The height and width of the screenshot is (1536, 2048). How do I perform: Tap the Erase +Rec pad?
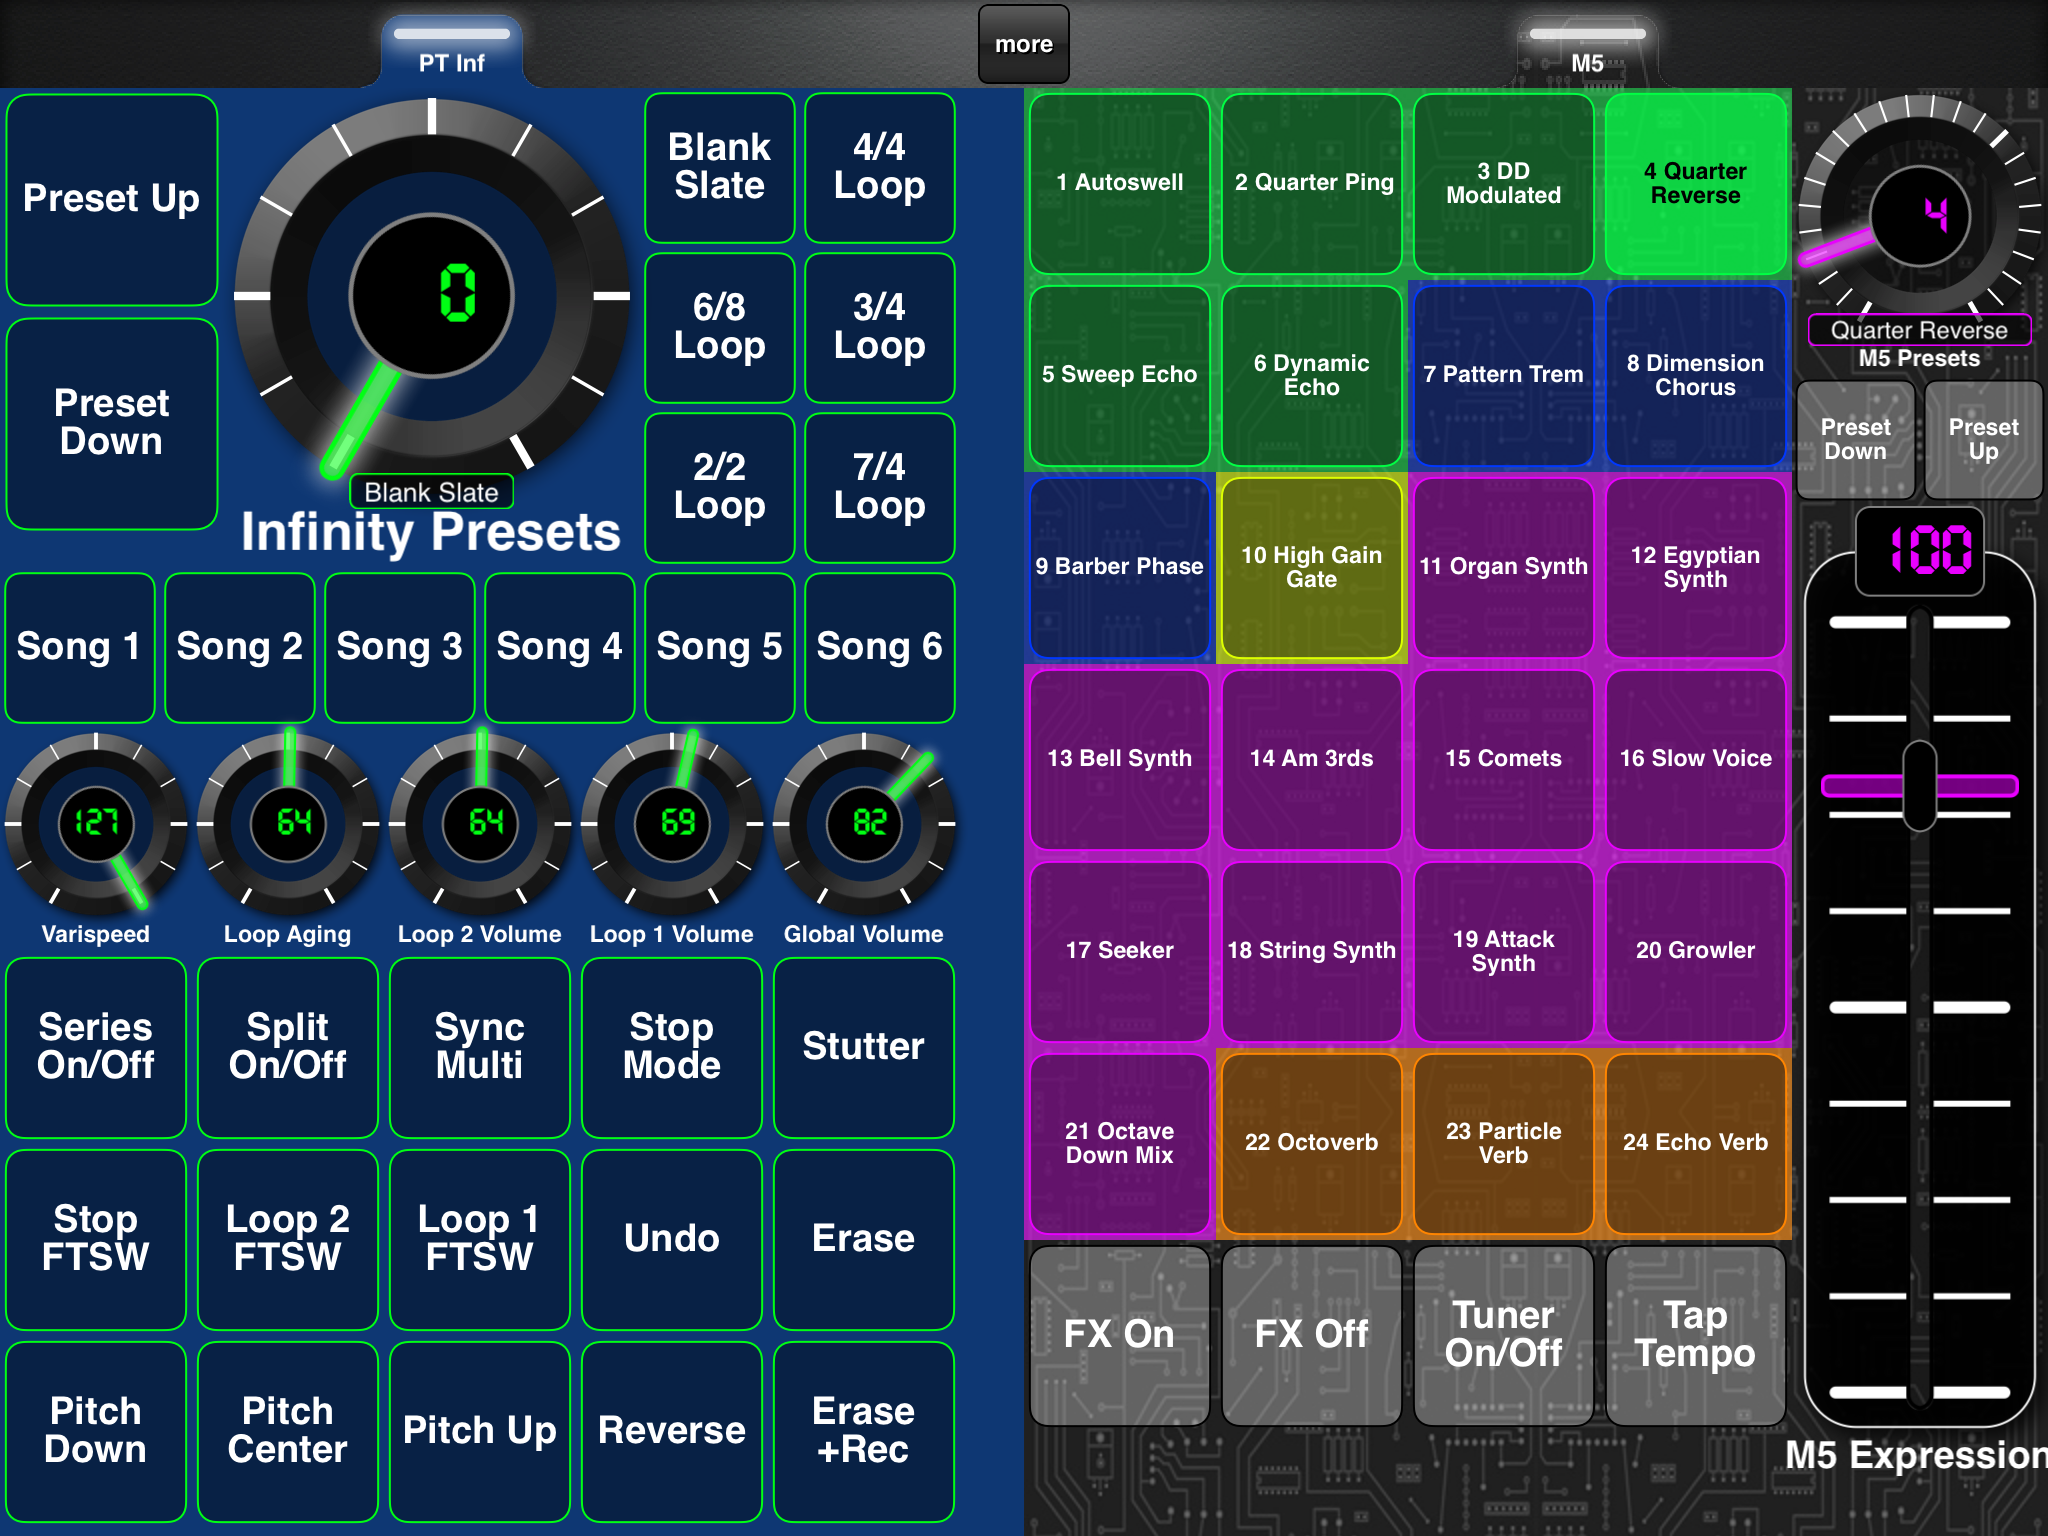pyautogui.click(x=864, y=1431)
